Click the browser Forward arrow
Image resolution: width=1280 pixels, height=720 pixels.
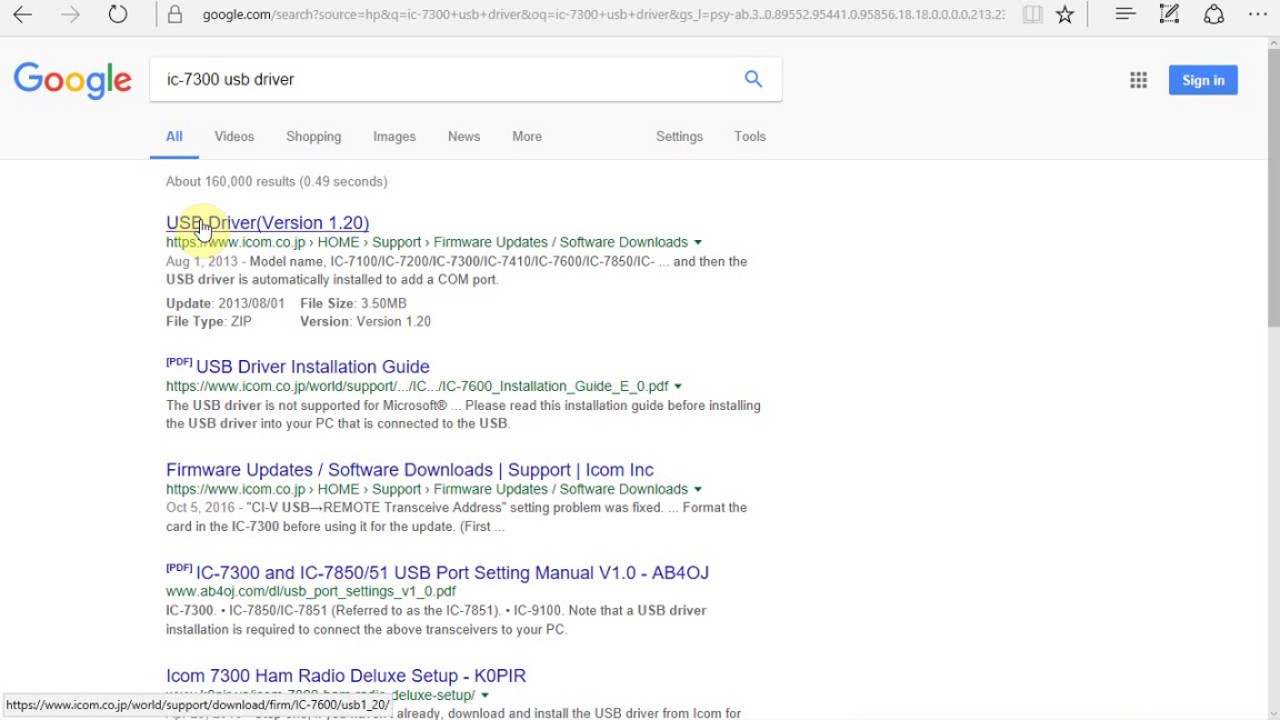(x=70, y=15)
